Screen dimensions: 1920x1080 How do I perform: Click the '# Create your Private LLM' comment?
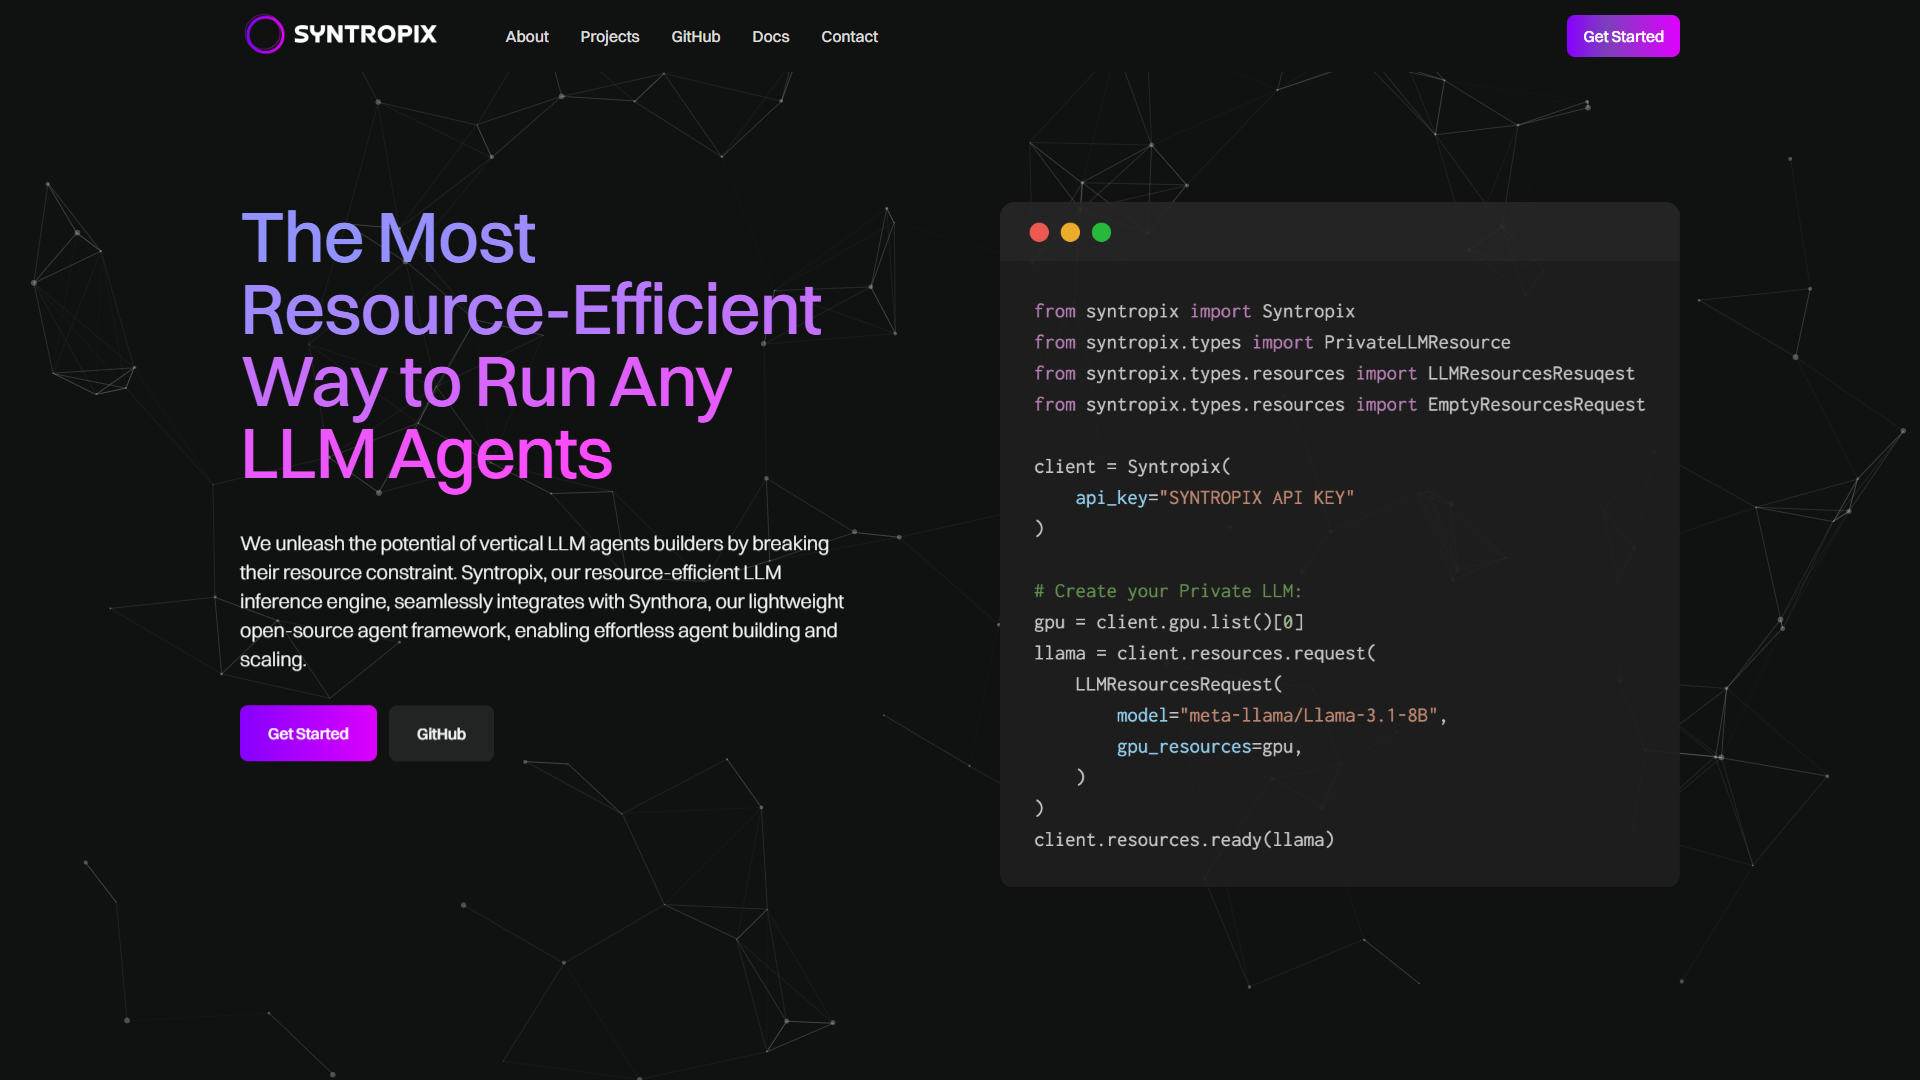(1168, 591)
